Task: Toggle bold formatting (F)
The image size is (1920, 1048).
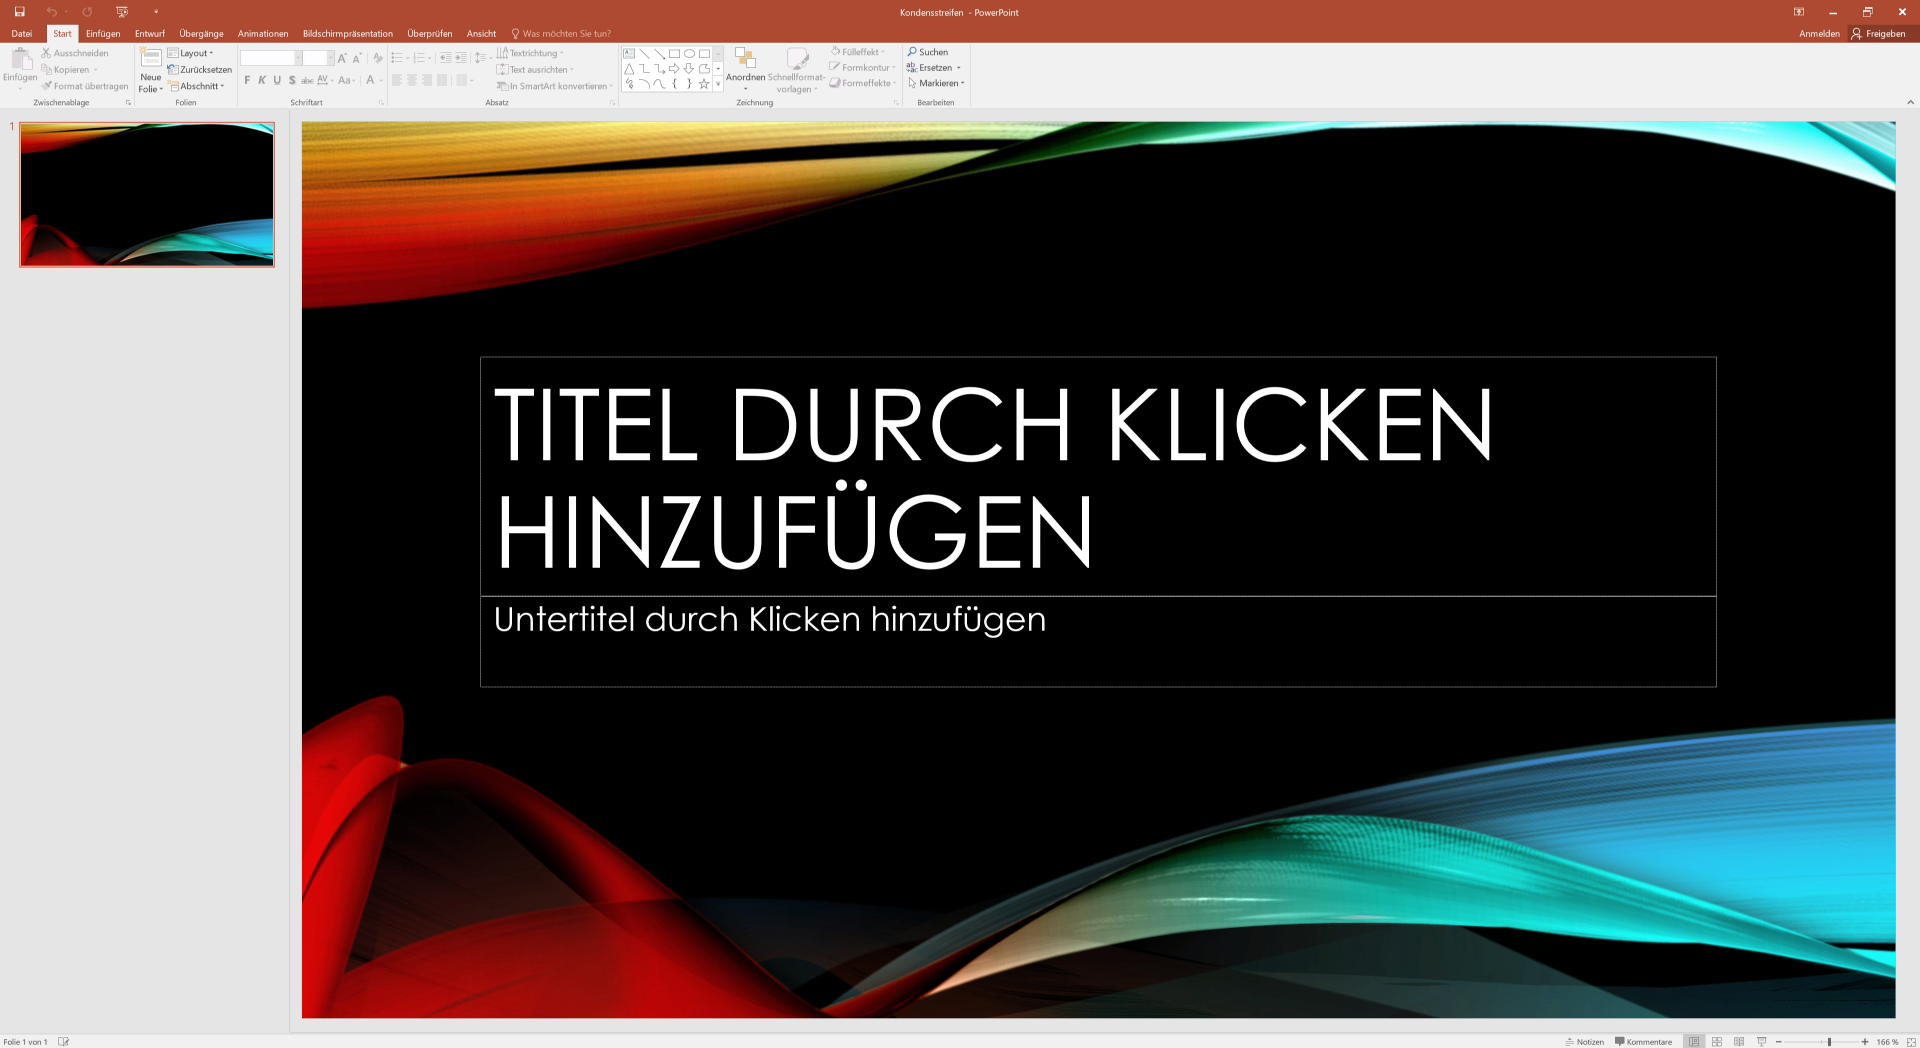Action: 247,80
